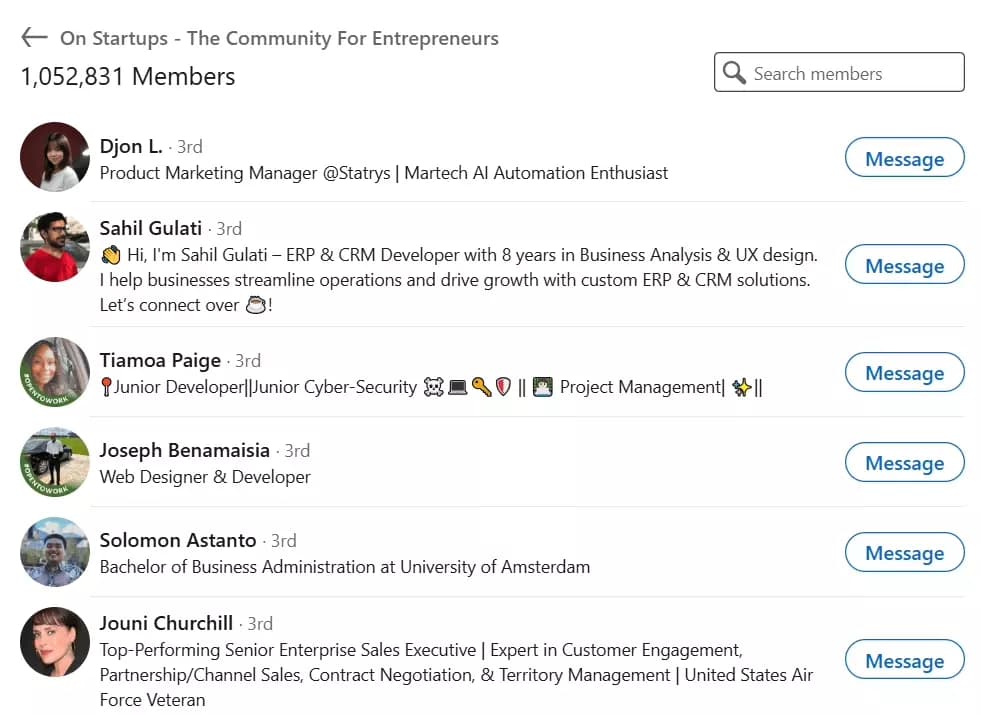981x715 pixels.
Task: Message Solomon Astanto
Action: pyautogui.click(x=904, y=552)
